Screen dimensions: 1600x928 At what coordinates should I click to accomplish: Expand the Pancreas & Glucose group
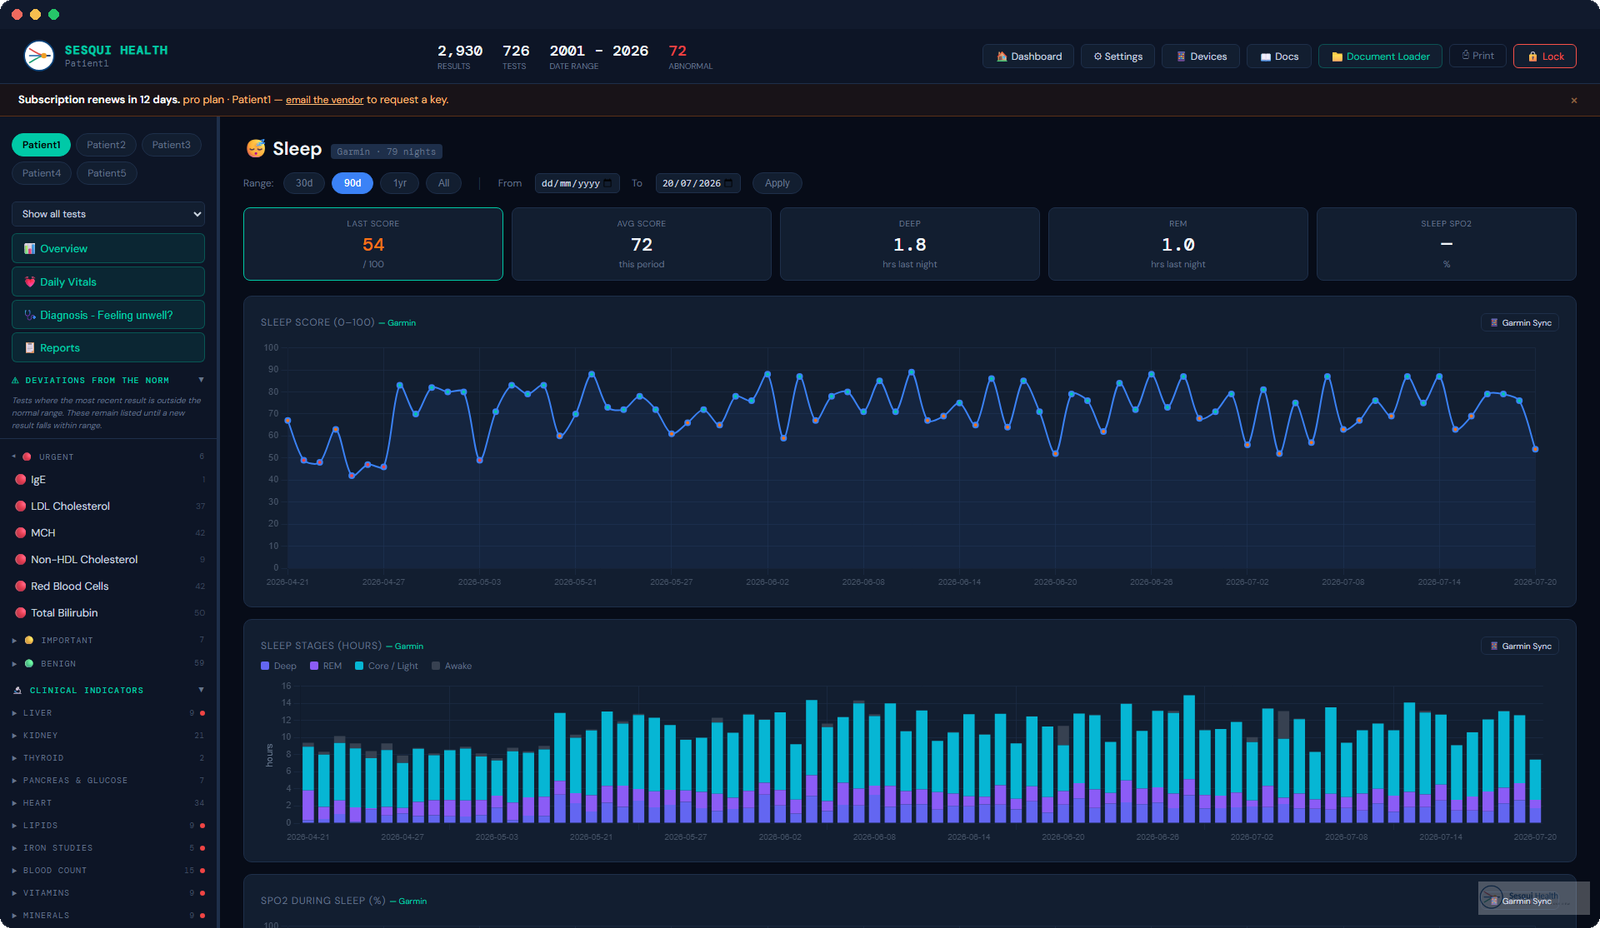(x=108, y=781)
